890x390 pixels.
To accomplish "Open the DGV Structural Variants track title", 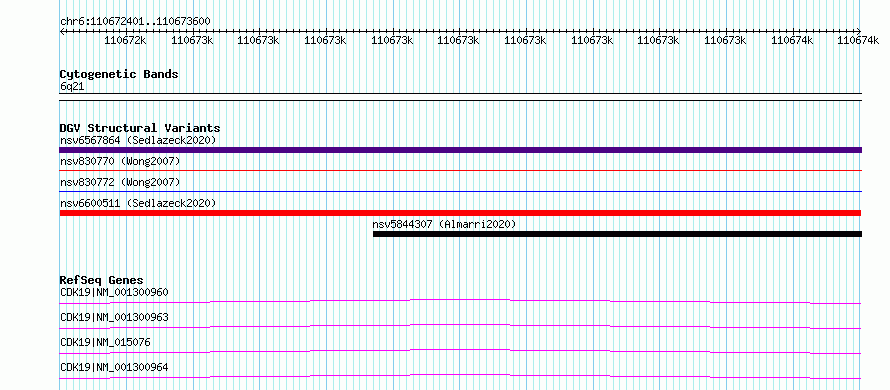I will 140,128.
